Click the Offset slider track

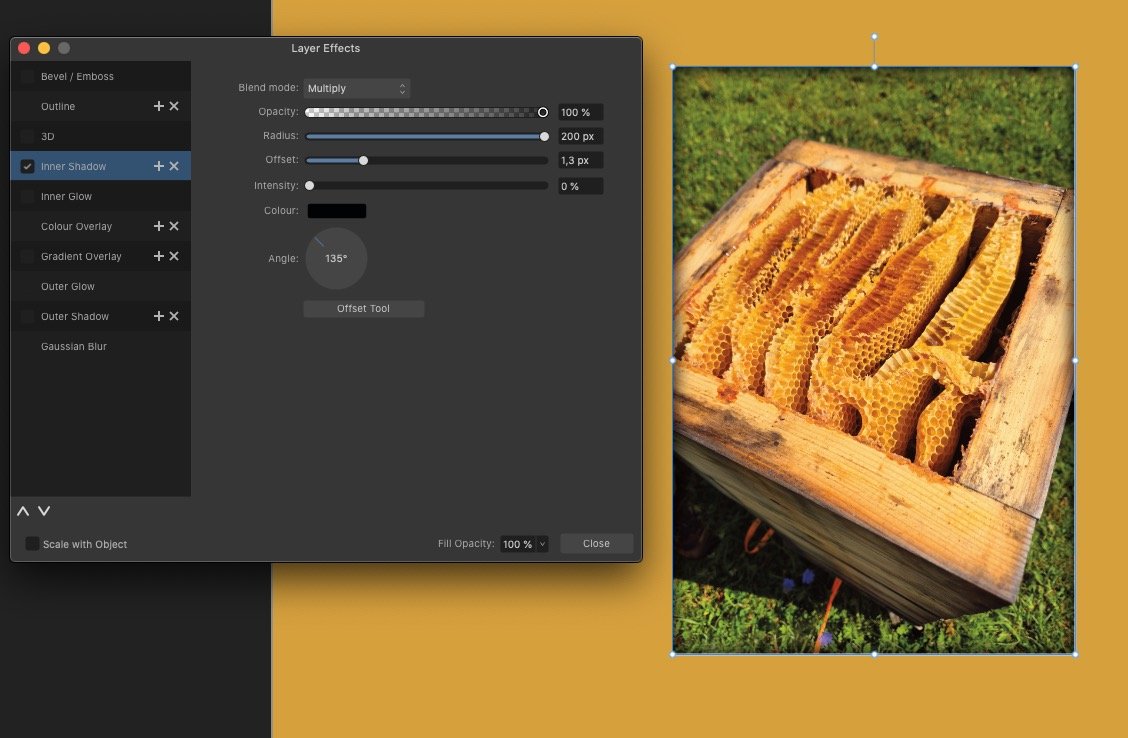pos(427,160)
